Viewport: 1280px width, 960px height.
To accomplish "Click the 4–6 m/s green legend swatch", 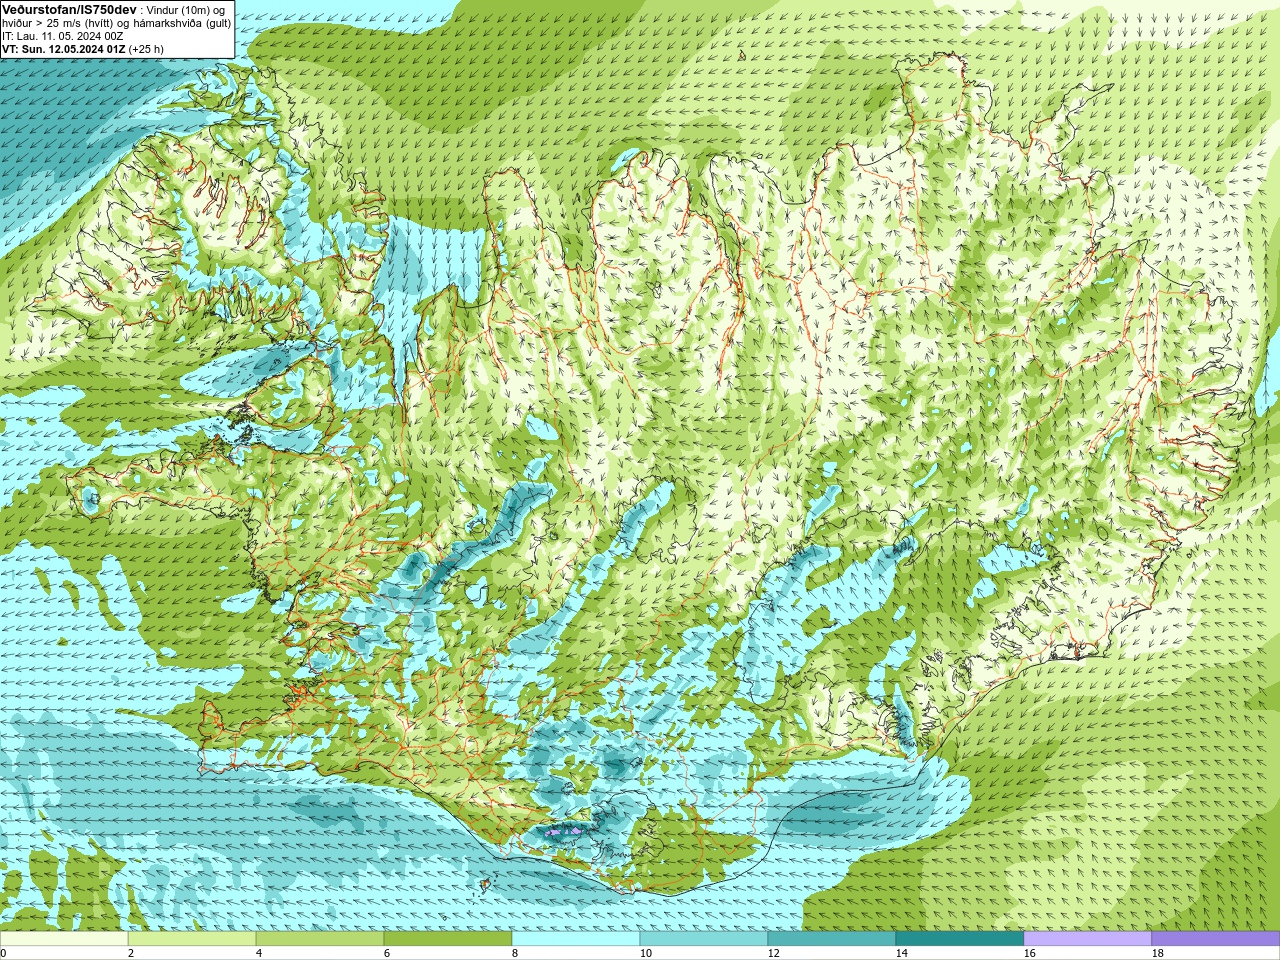I will pos(320,939).
